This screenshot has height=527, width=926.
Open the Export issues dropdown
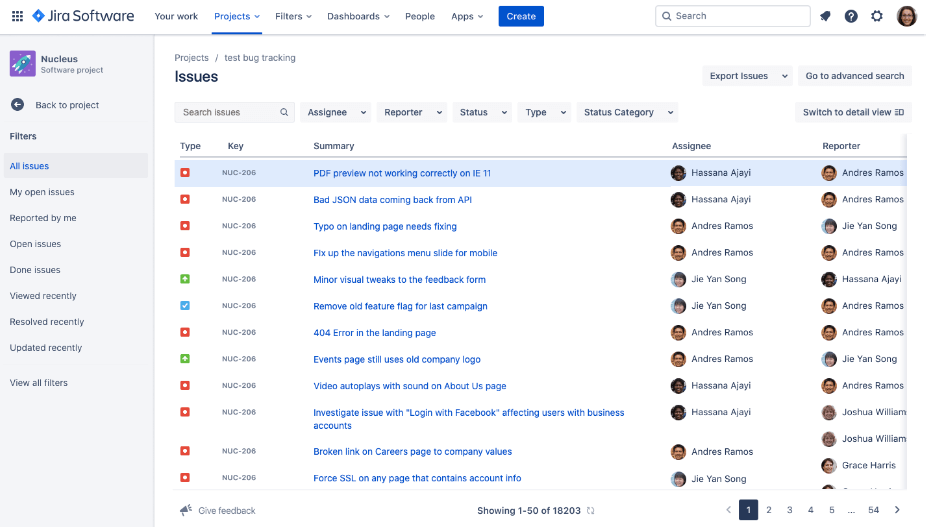[748, 76]
